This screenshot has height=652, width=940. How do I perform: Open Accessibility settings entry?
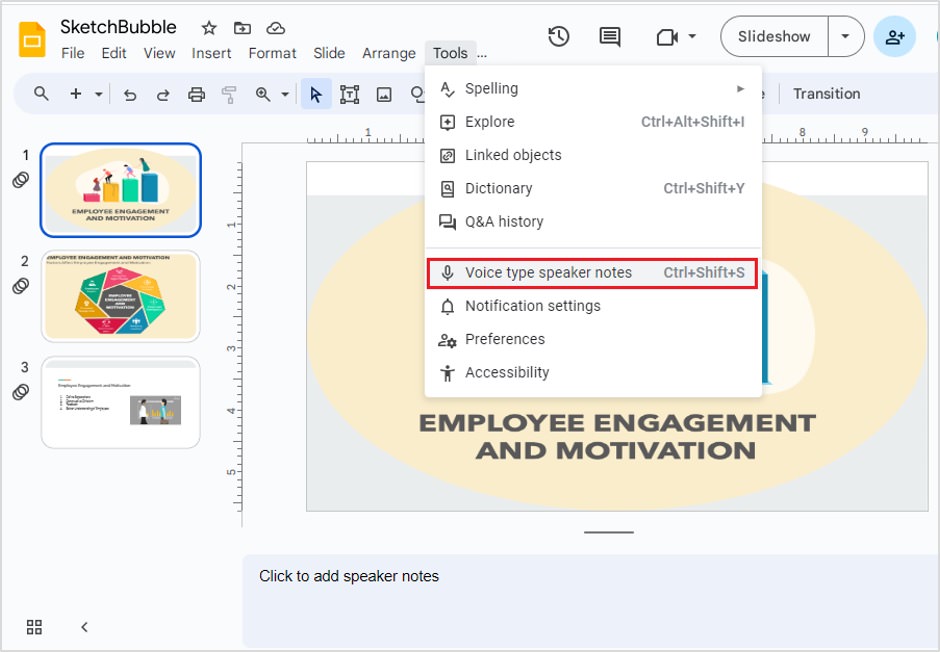(593, 373)
